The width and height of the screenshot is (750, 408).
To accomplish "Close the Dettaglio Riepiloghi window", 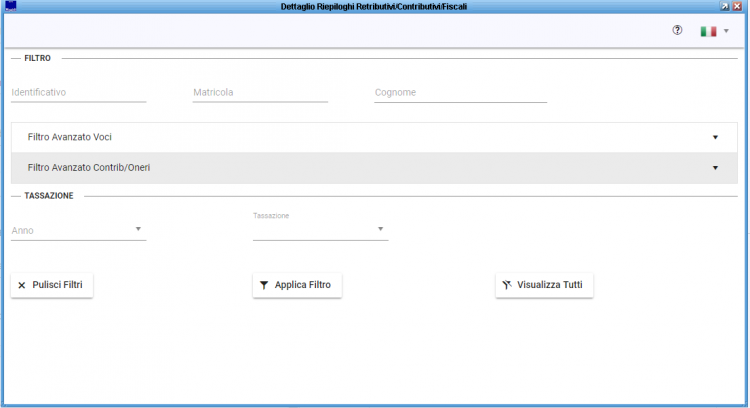I will (x=738, y=6).
